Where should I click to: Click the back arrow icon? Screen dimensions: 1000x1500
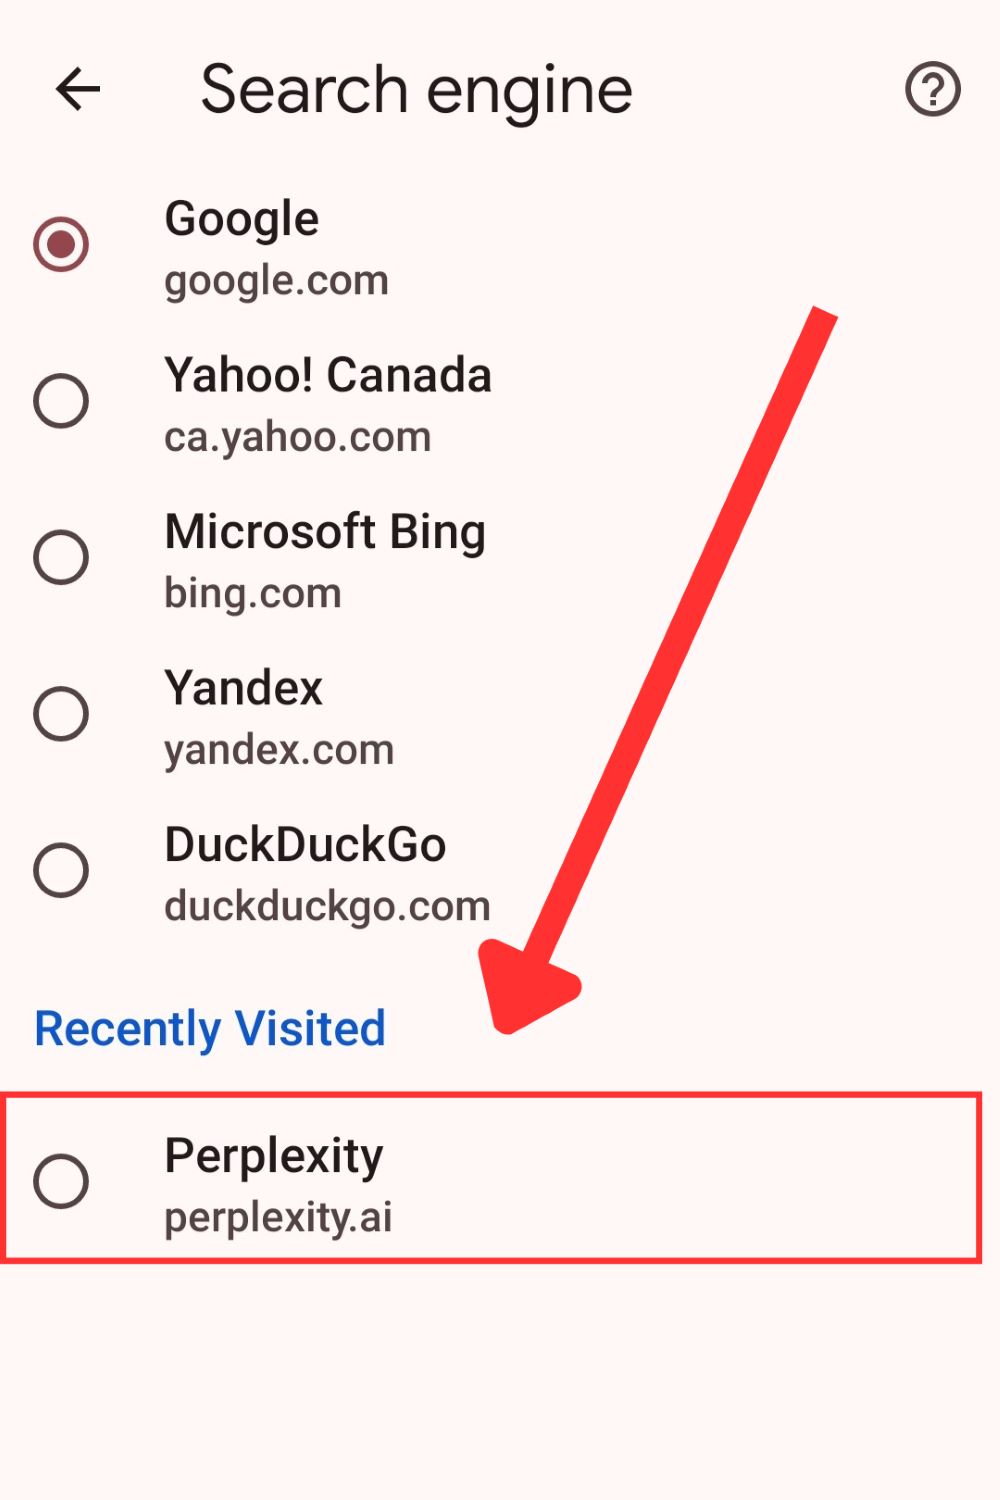[x=77, y=90]
